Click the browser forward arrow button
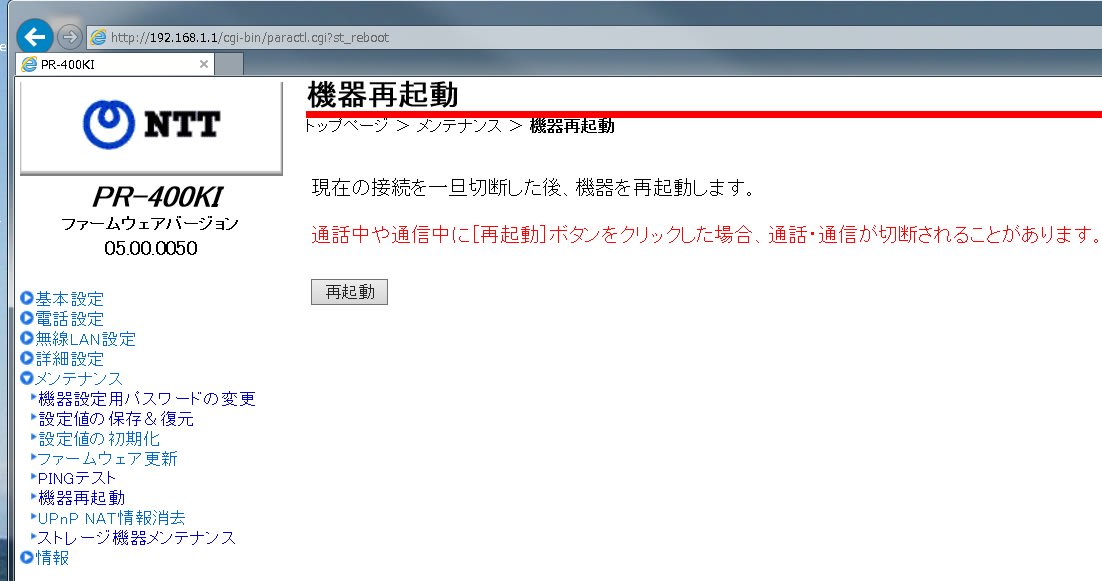Image resolution: width=1102 pixels, height=581 pixels. pyautogui.click(x=70, y=37)
